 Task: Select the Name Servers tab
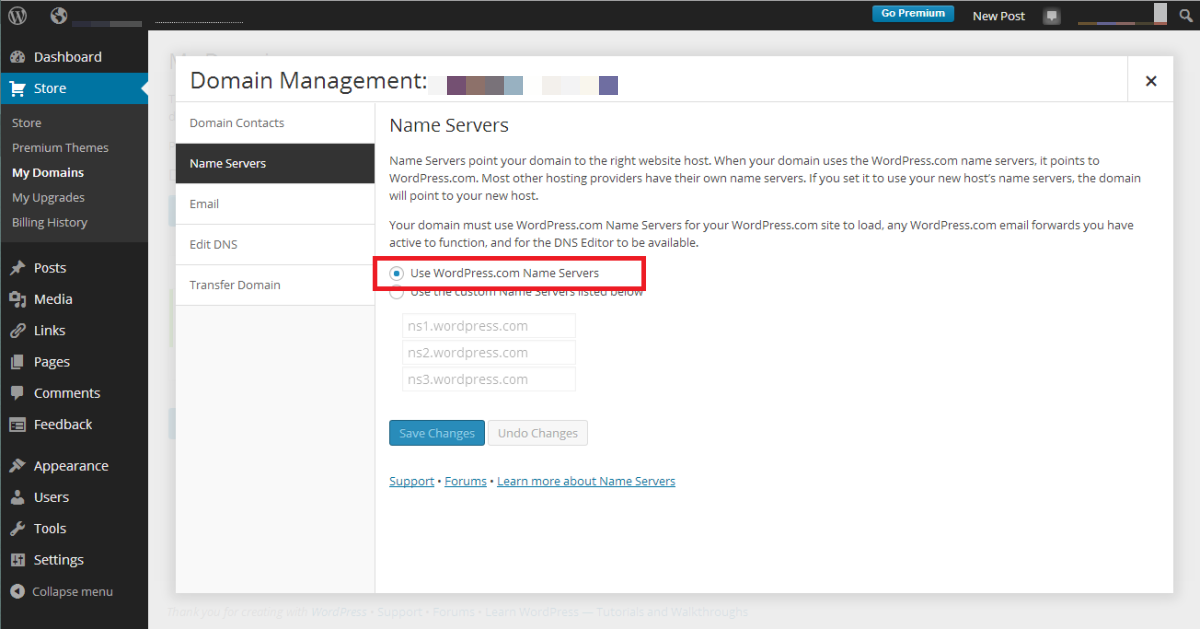[x=275, y=163]
